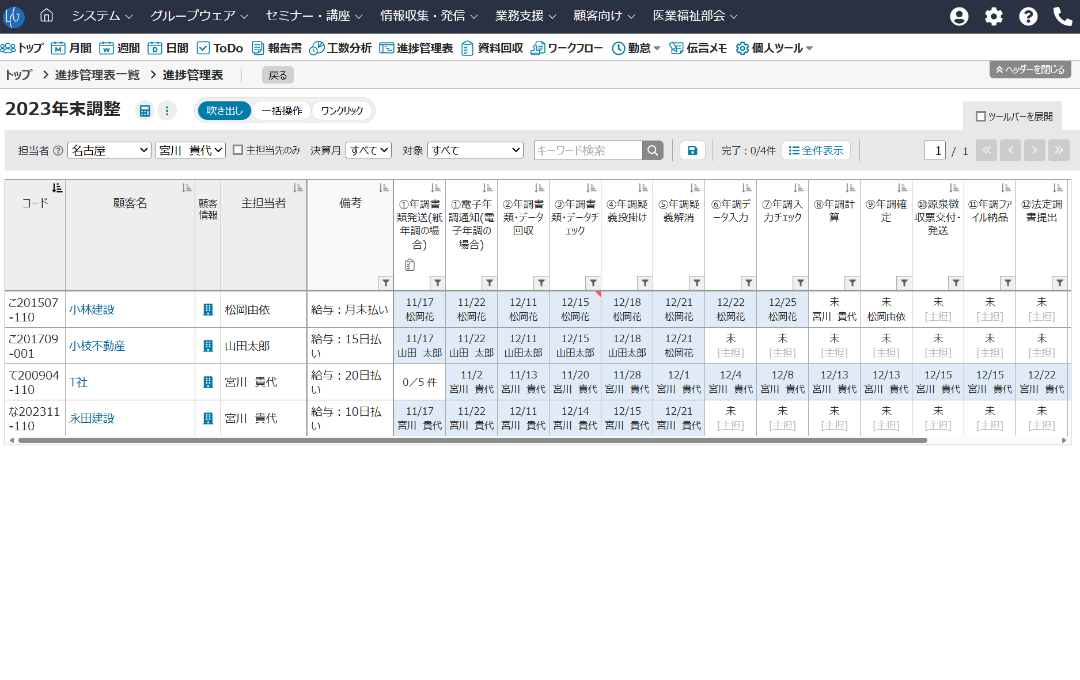Select 一括操作 mode
The width and height of the screenshot is (1080, 680).
pyautogui.click(x=282, y=110)
